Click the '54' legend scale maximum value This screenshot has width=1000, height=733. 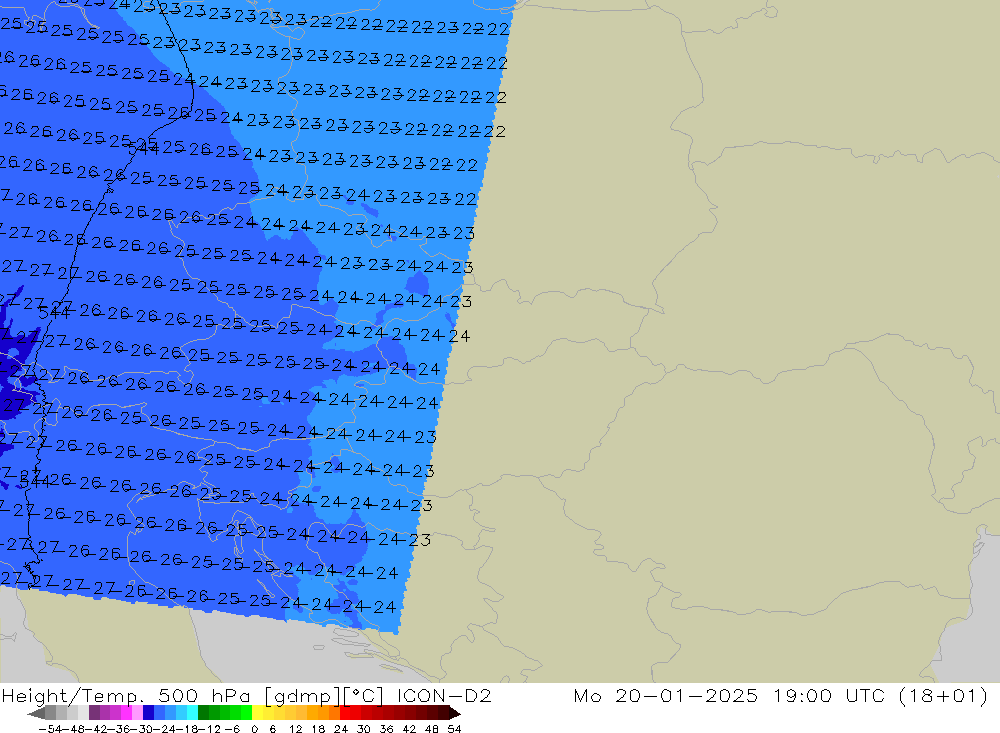coord(453,729)
